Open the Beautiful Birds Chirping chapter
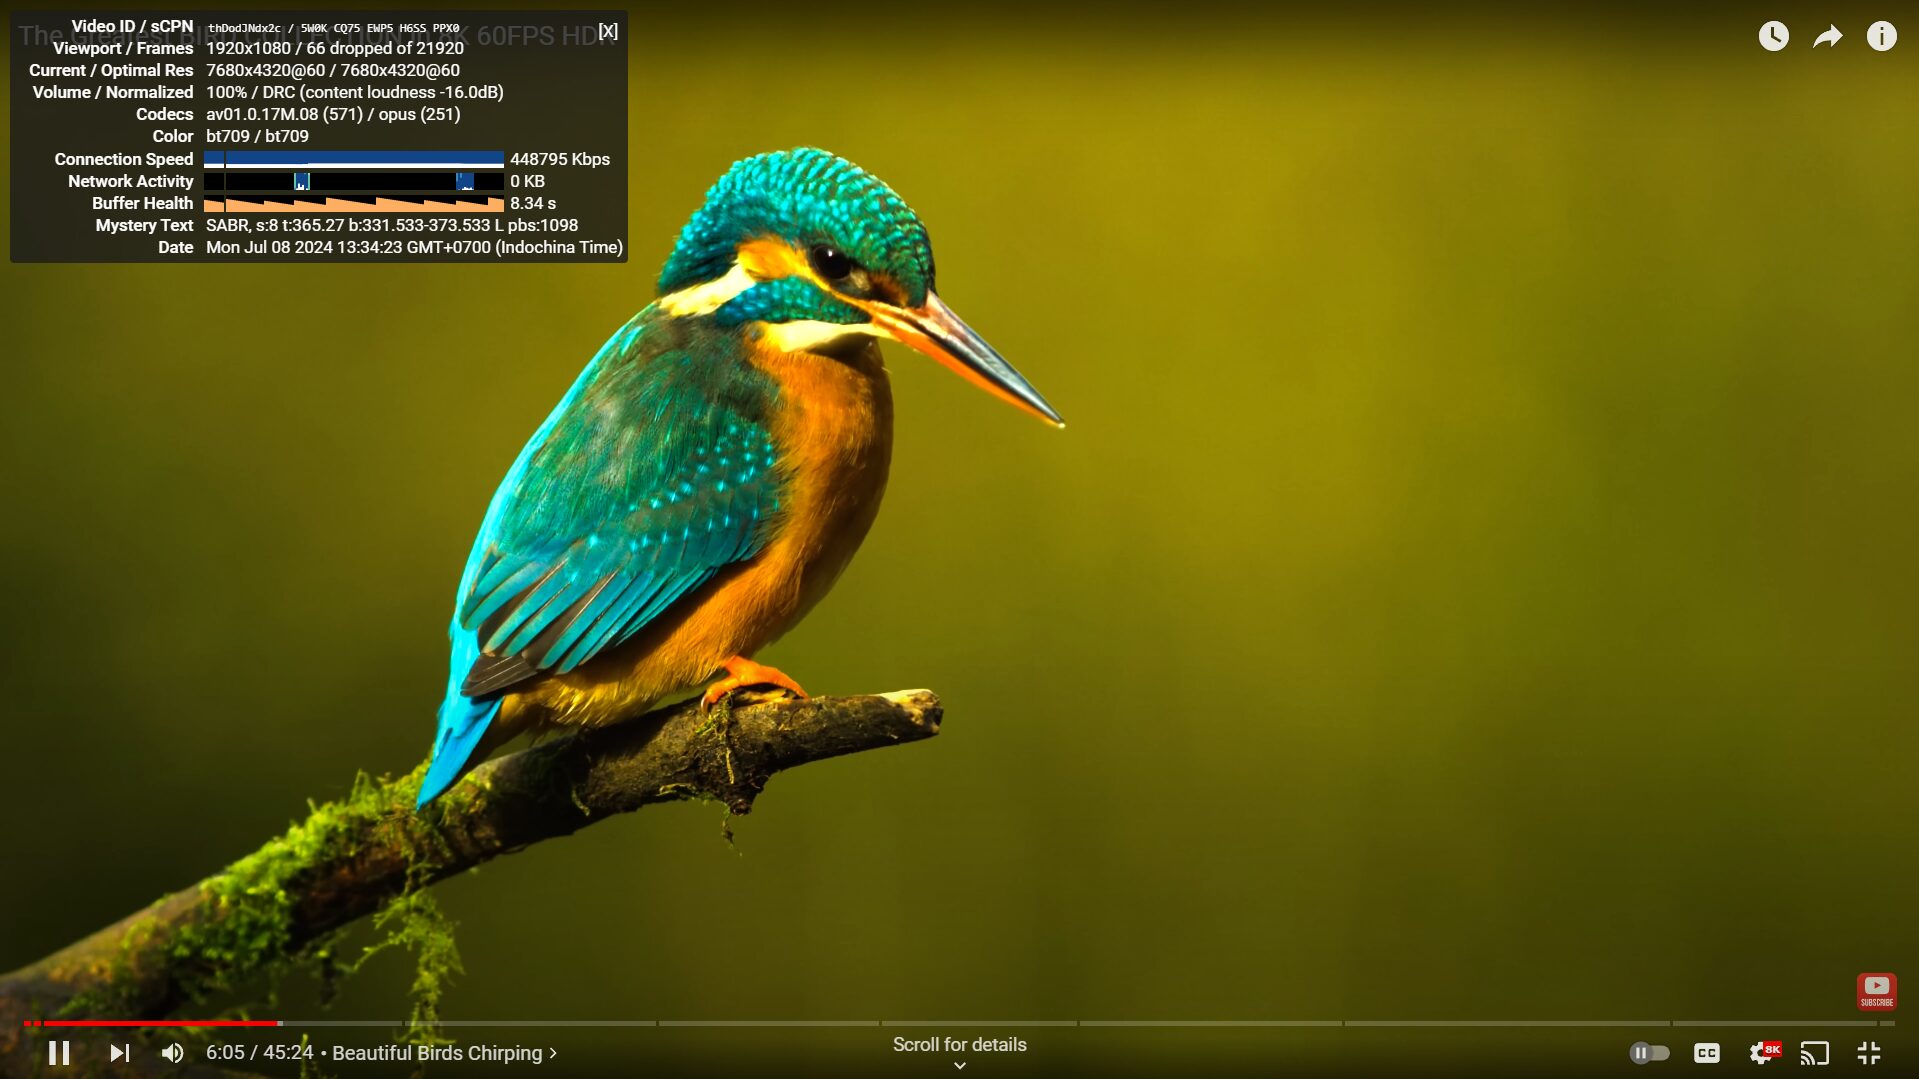 [x=444, y=1053]
